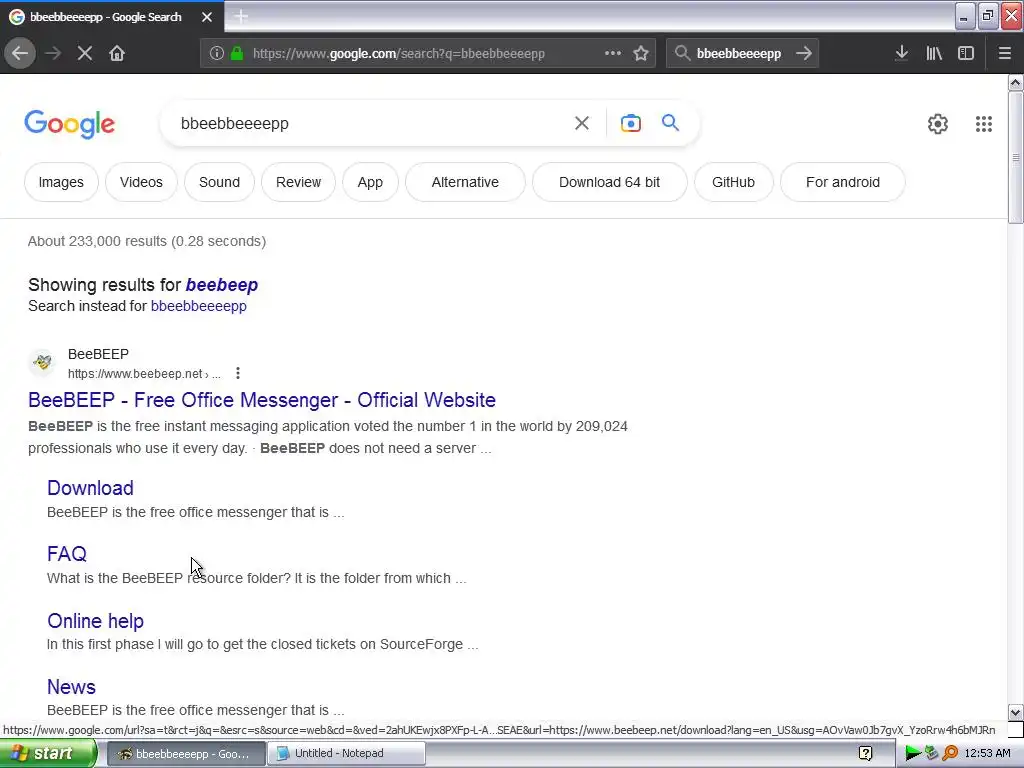Image resolution: width=1024 pixels, height=768 pixels.
Task: Select the bbeebbeeeepp Google Search tab
Action: tap(112, 17)
